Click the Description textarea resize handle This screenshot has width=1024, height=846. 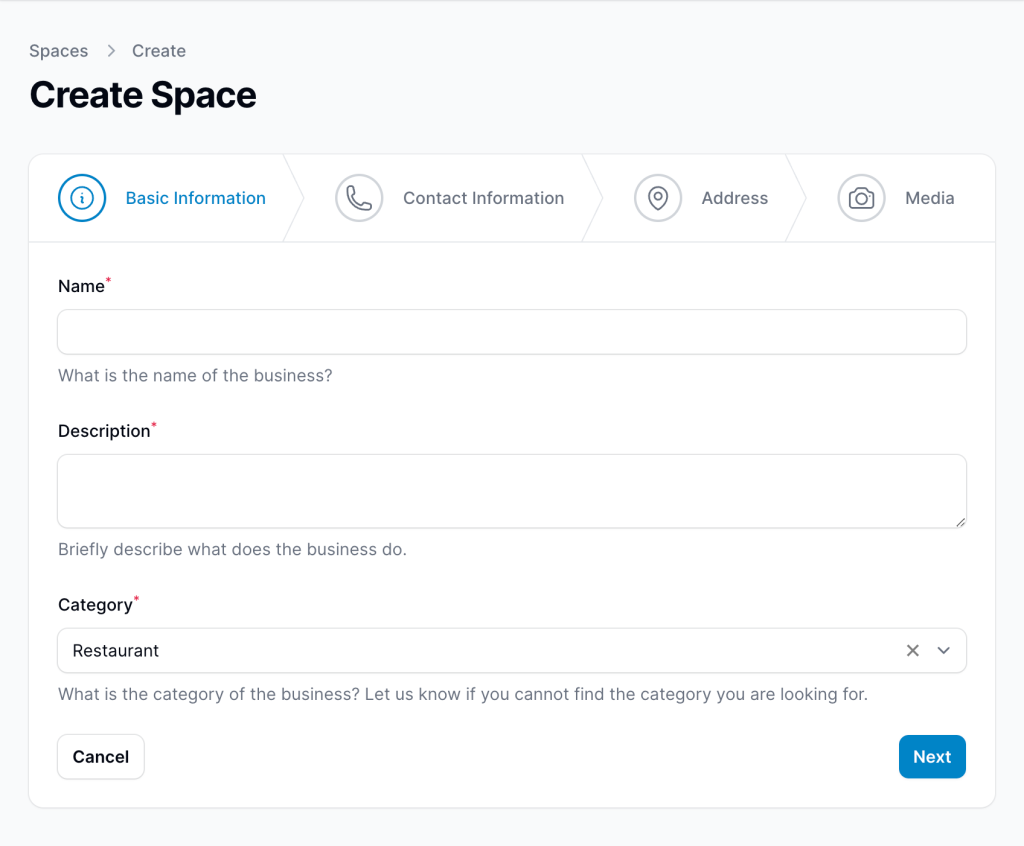point(960,521)
